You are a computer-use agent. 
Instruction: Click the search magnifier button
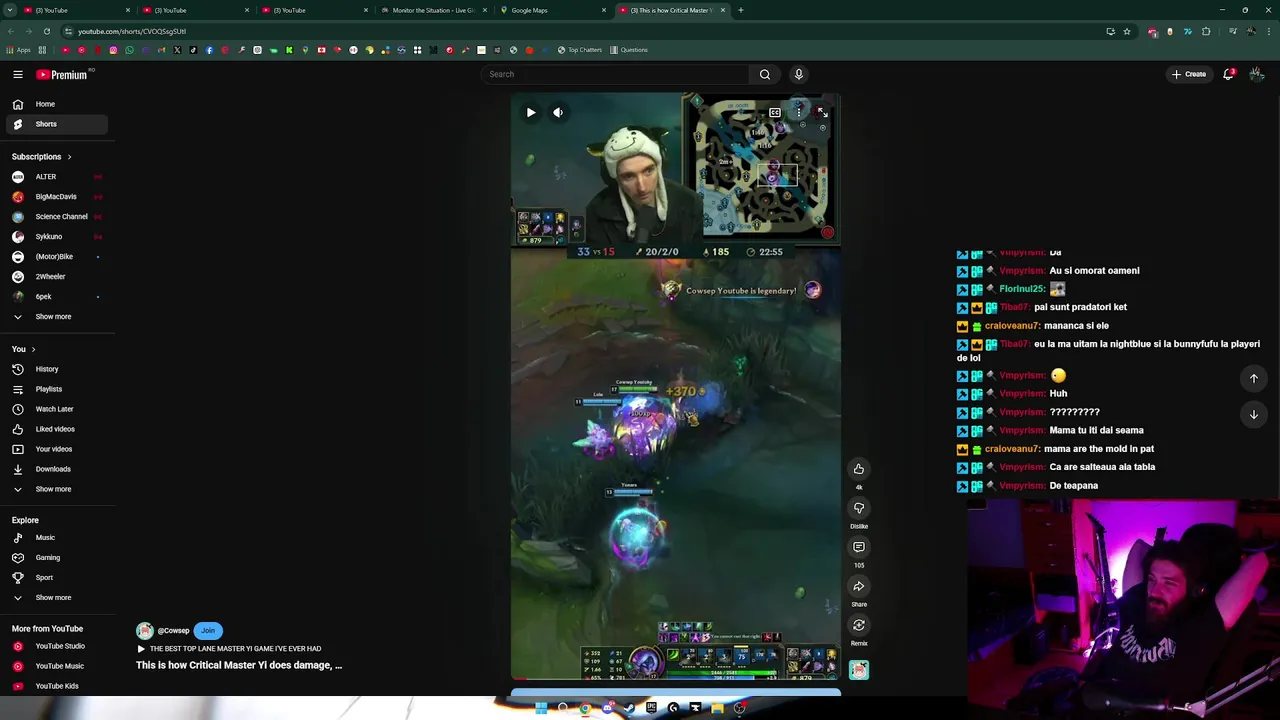coord(765,74)
